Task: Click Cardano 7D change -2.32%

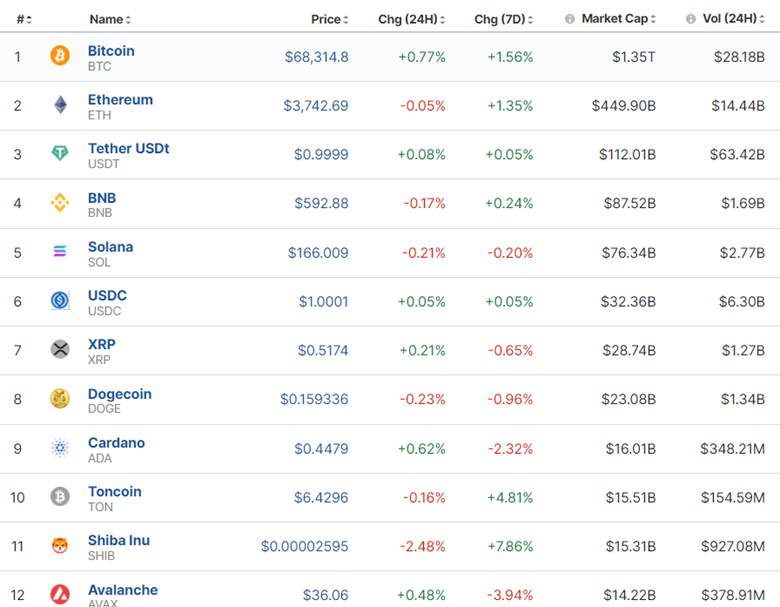Action: coord(510,449)
